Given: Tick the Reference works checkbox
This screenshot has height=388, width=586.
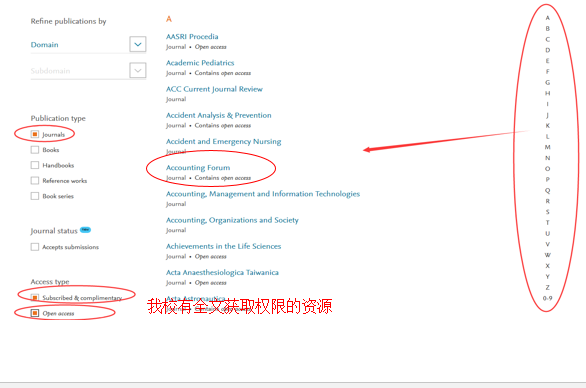Looking at the screenshot, I should pyautogui.click(x=35, y=181).
